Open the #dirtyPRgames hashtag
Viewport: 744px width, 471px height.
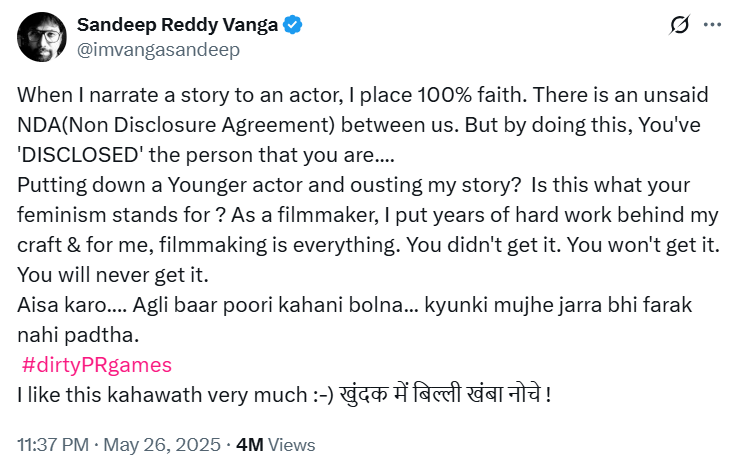click(97, 365)
